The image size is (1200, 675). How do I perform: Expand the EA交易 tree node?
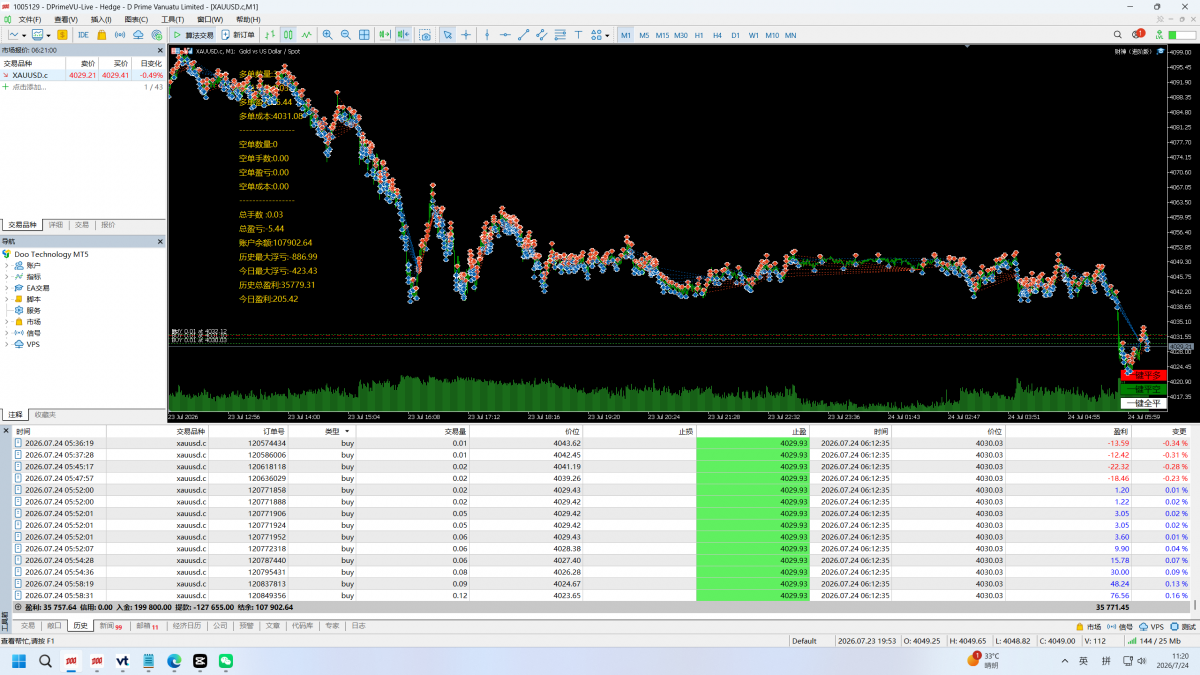pyautogui.click(x=6, y=288)
